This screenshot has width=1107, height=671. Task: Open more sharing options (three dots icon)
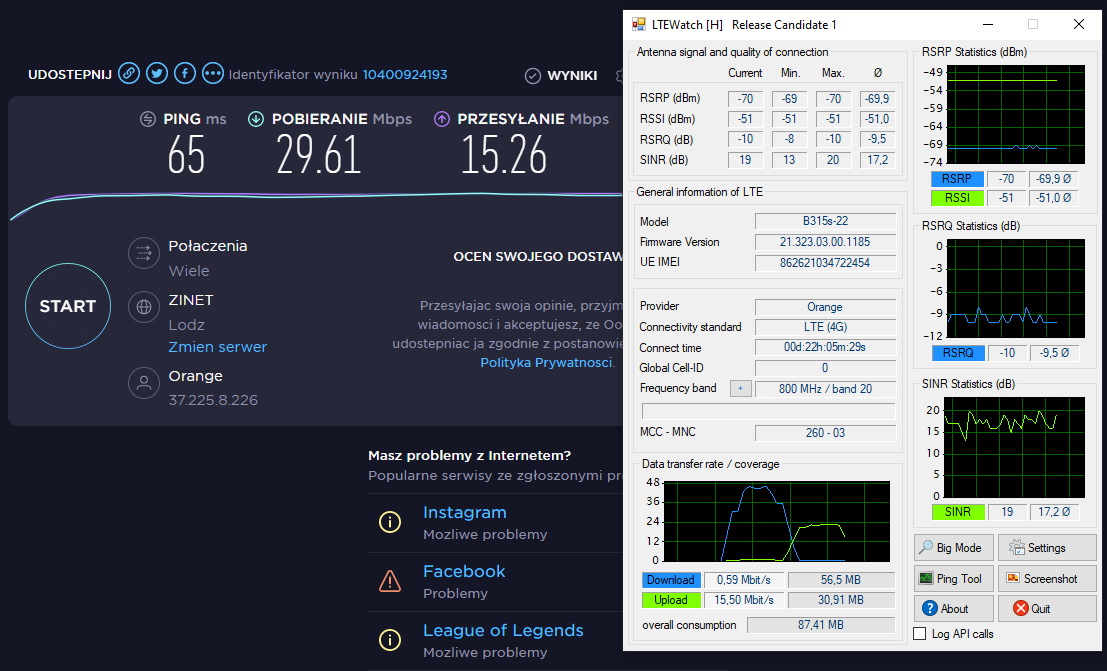pos(213,73)
